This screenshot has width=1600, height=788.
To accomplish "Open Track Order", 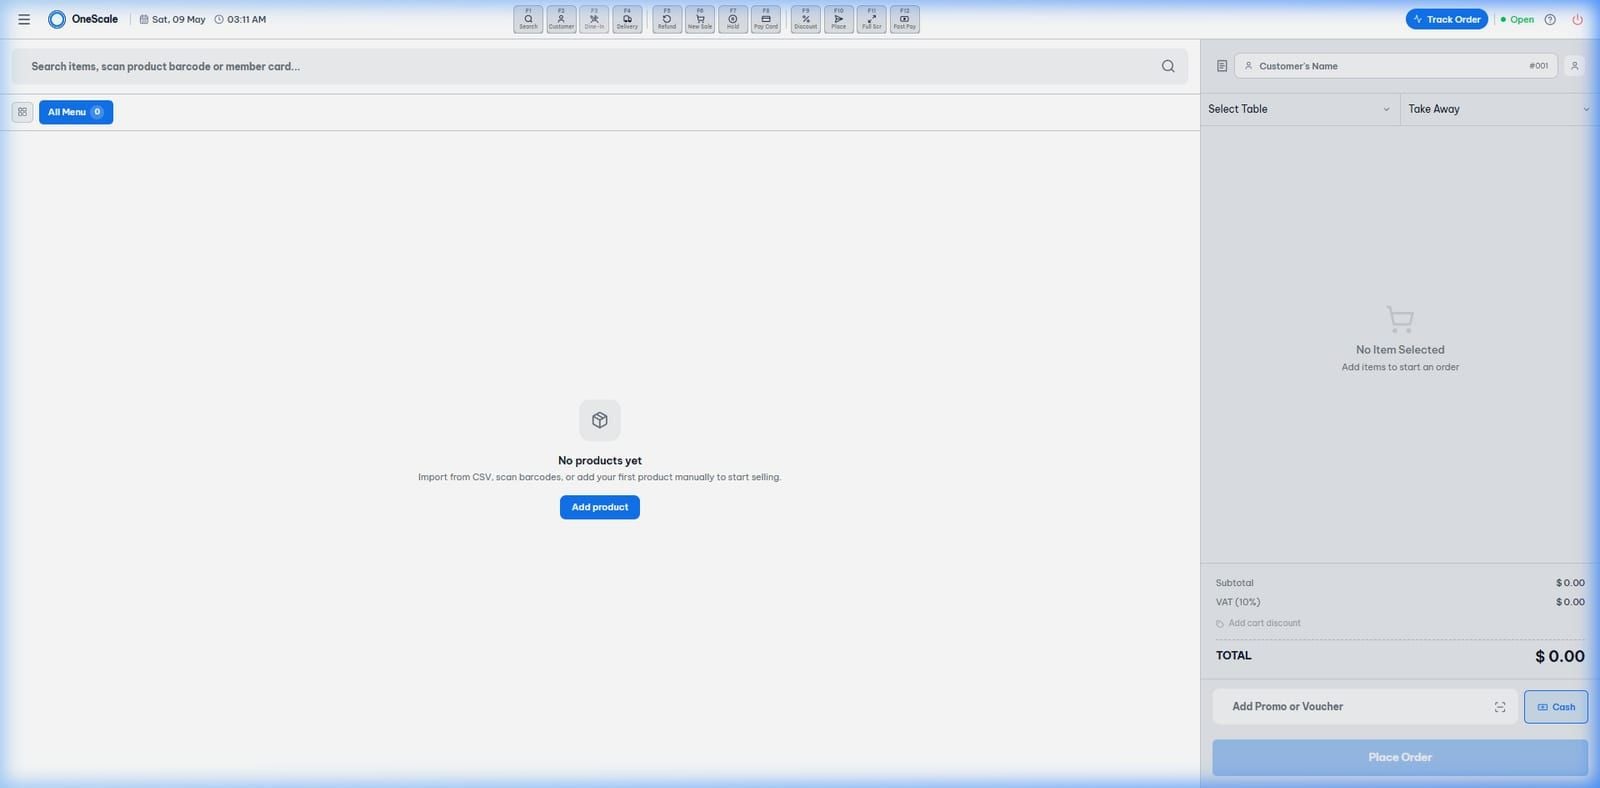I will [x=1447, y=19].
